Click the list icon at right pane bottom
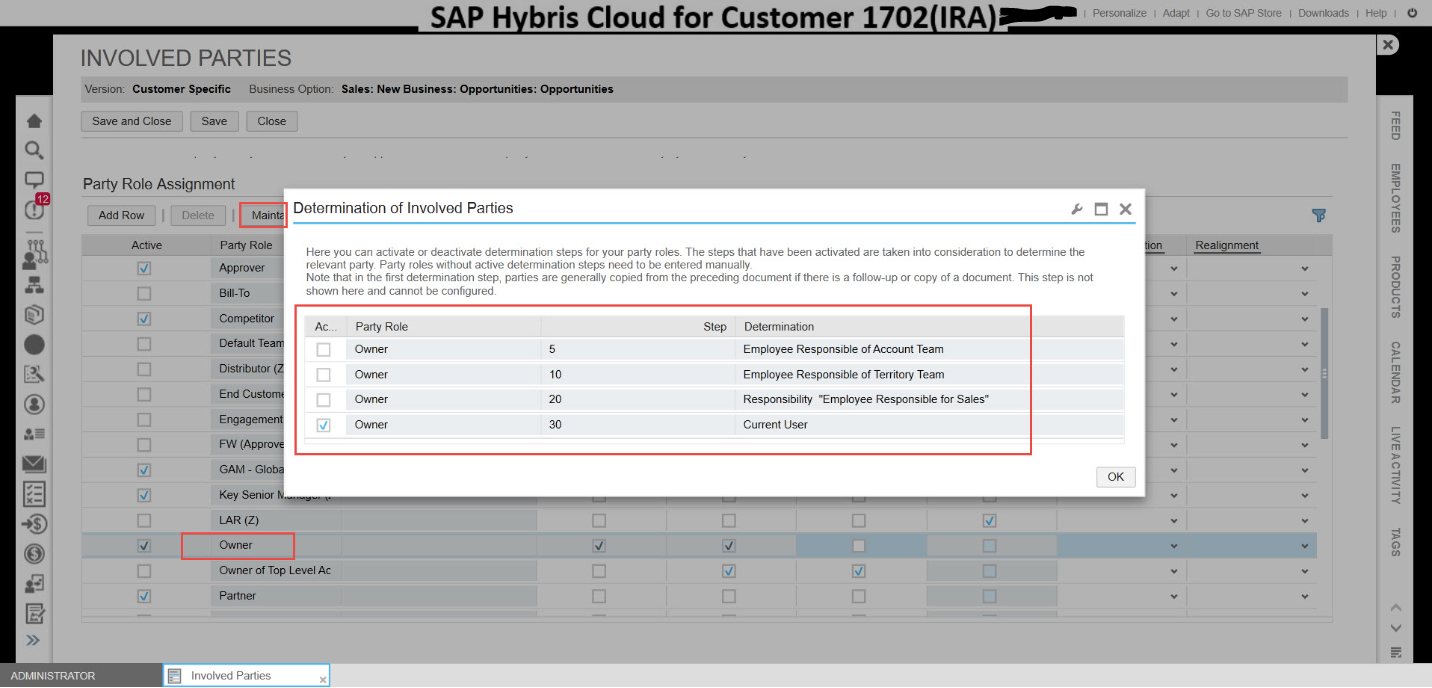 1396,652
